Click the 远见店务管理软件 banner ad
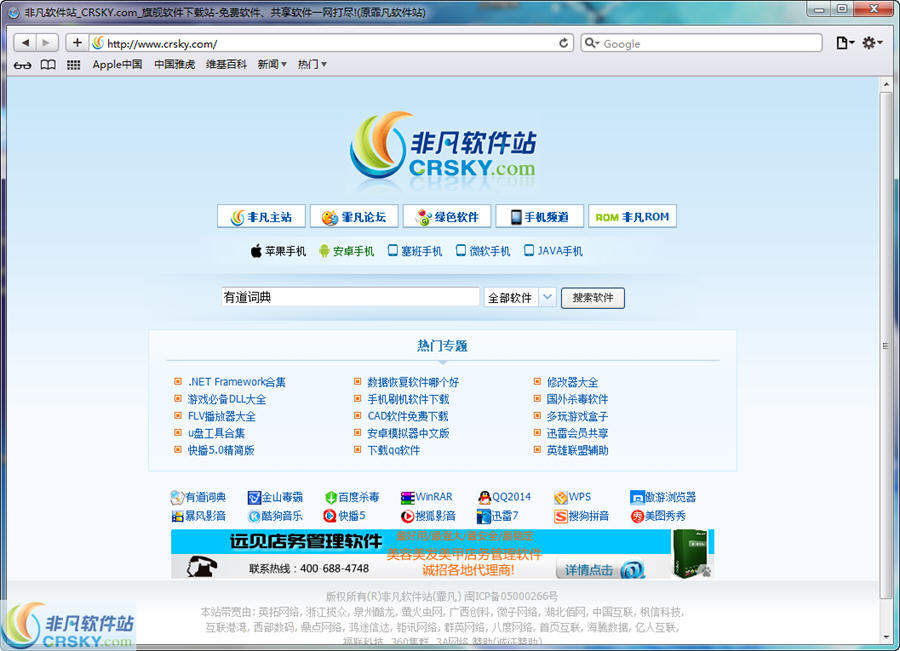 [x=443, y=554]
